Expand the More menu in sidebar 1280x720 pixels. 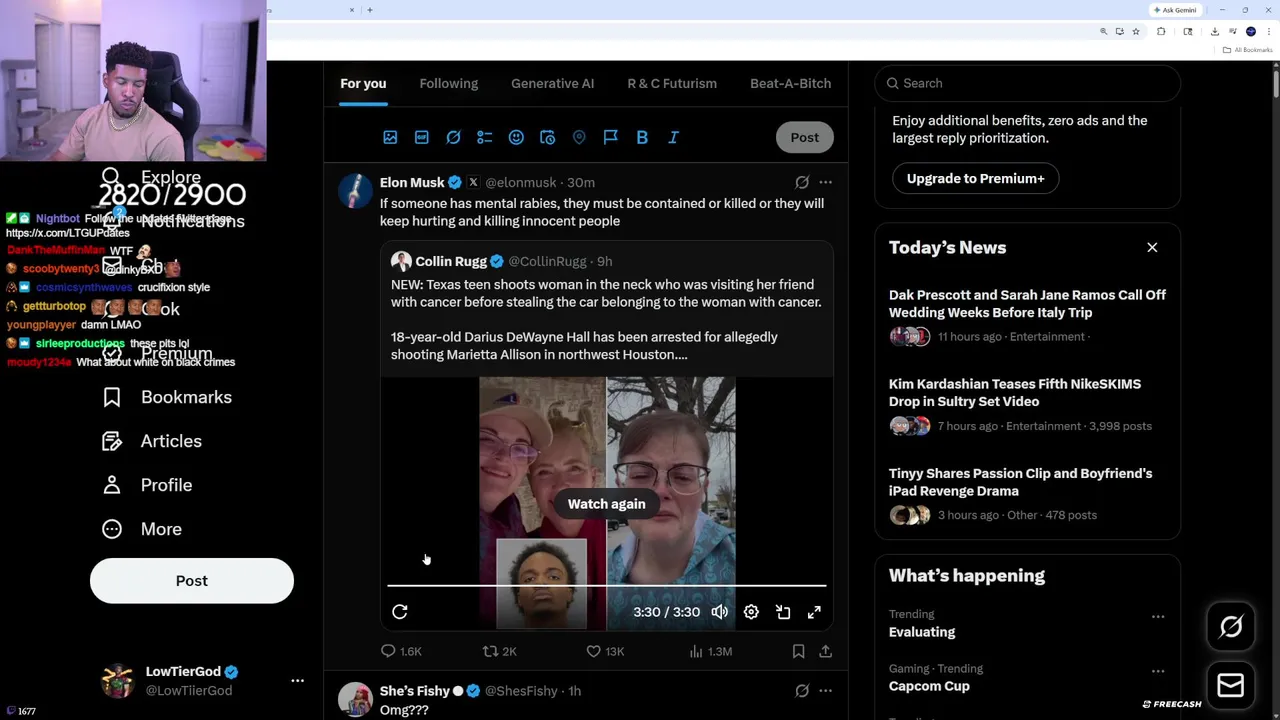pos(142,529)
